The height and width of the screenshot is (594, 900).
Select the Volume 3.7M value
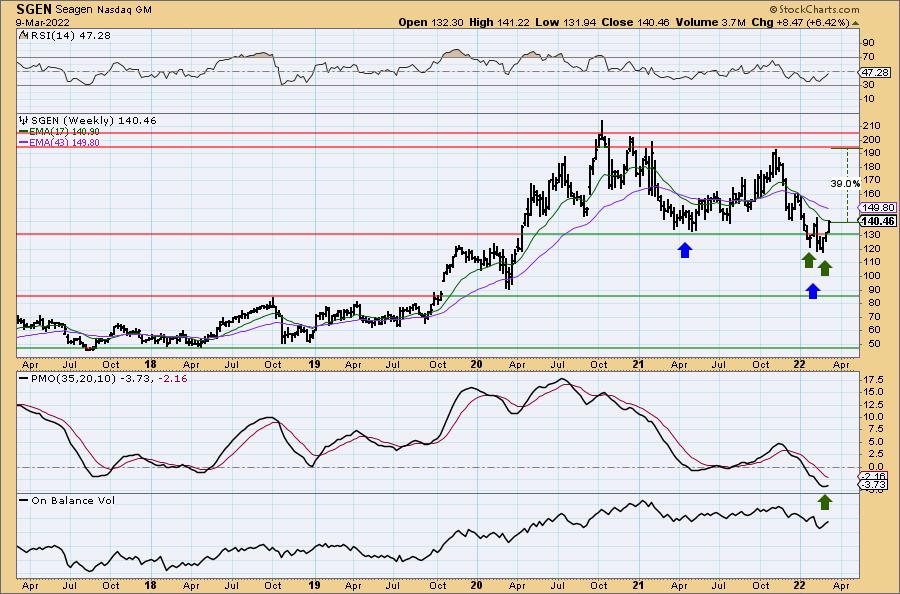(x=711, y=22)
